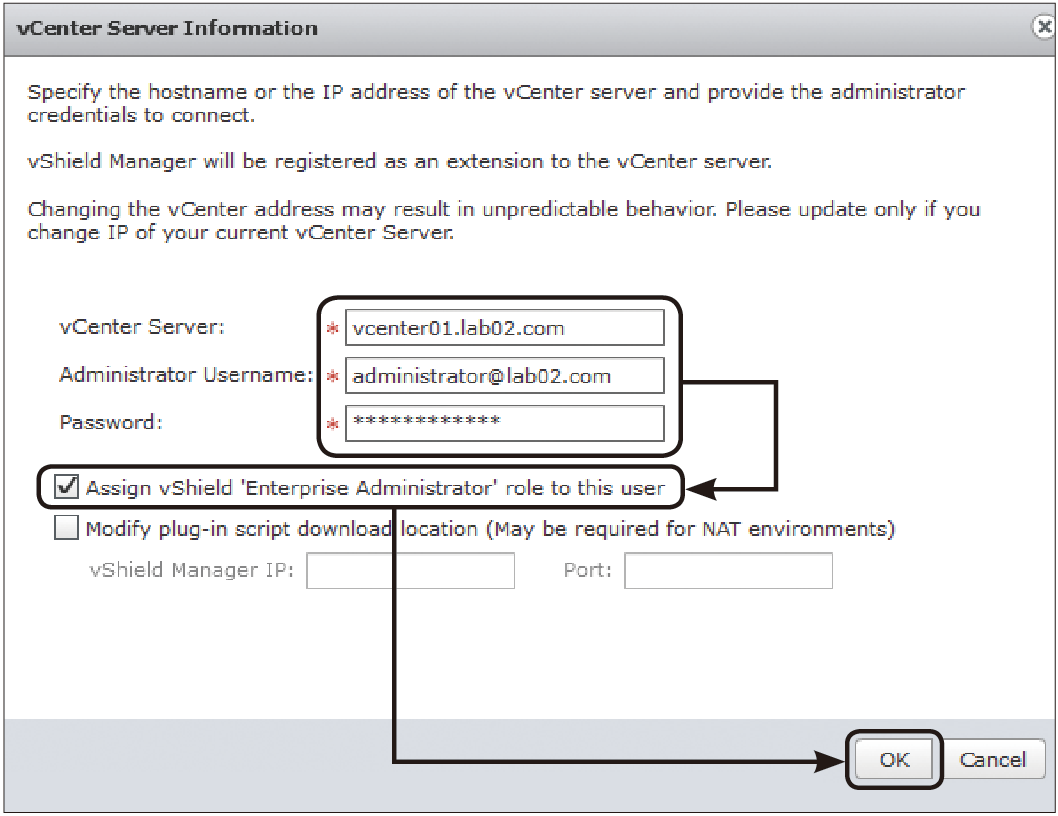
Task: Enable Modify plug-in script download location
Action: click(x=66, y=528)
